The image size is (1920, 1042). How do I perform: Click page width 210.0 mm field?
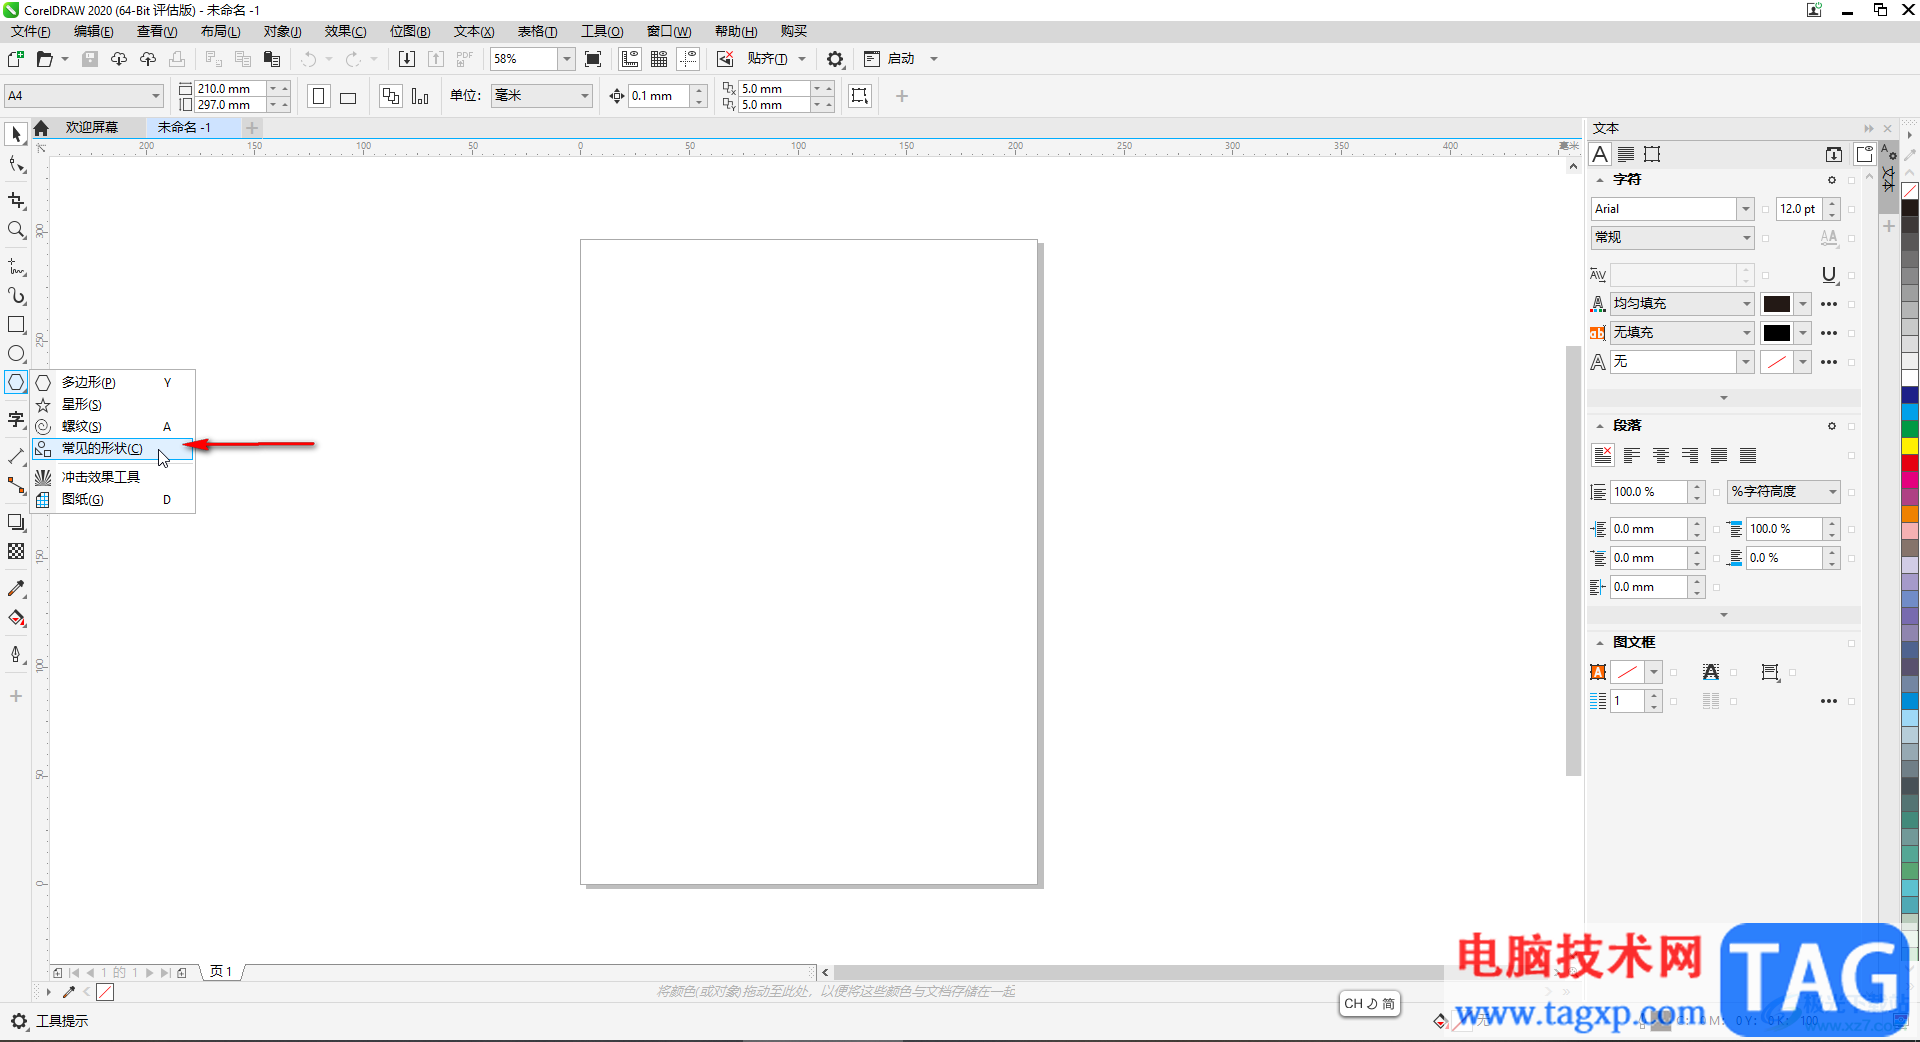tap(230, 88)
